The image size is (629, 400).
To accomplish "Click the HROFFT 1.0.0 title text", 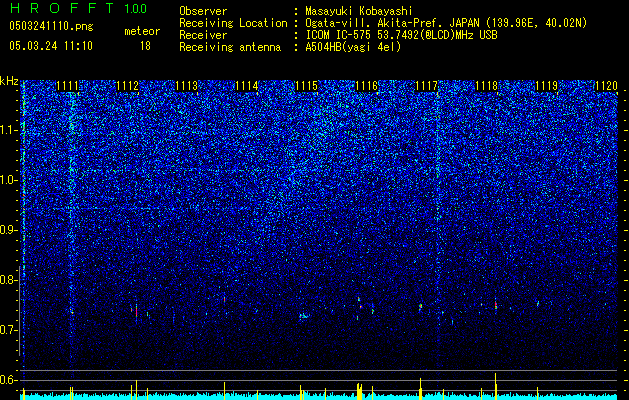I will point(78,8).
